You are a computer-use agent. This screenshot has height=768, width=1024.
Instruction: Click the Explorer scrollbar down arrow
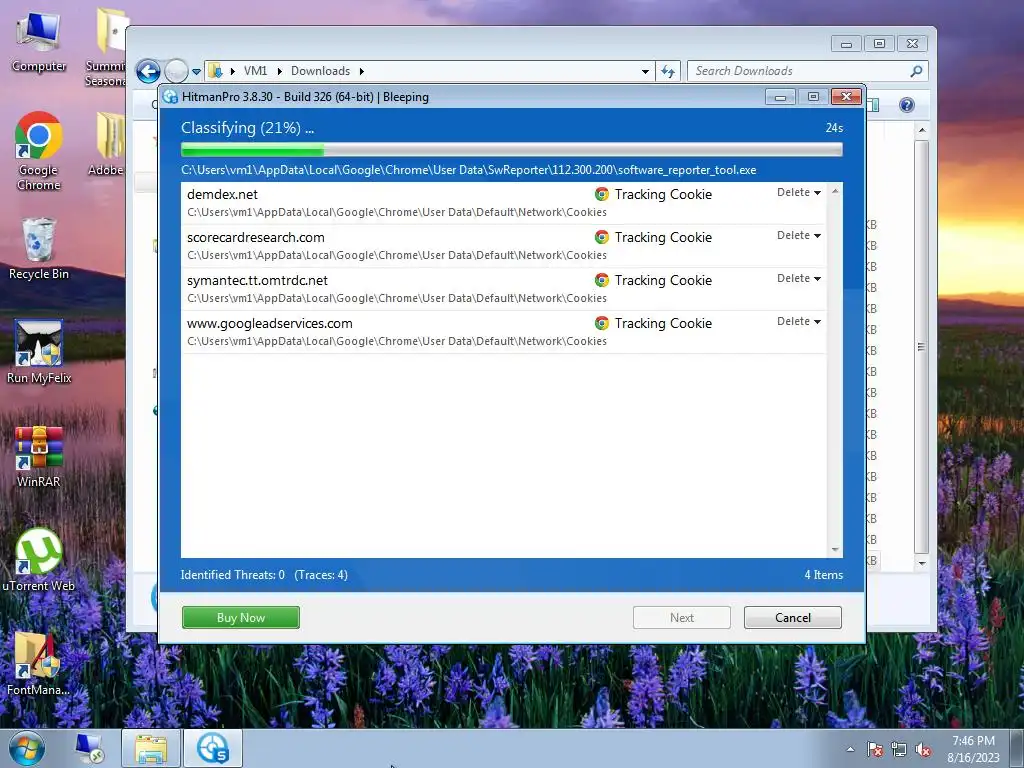[921, 563]
